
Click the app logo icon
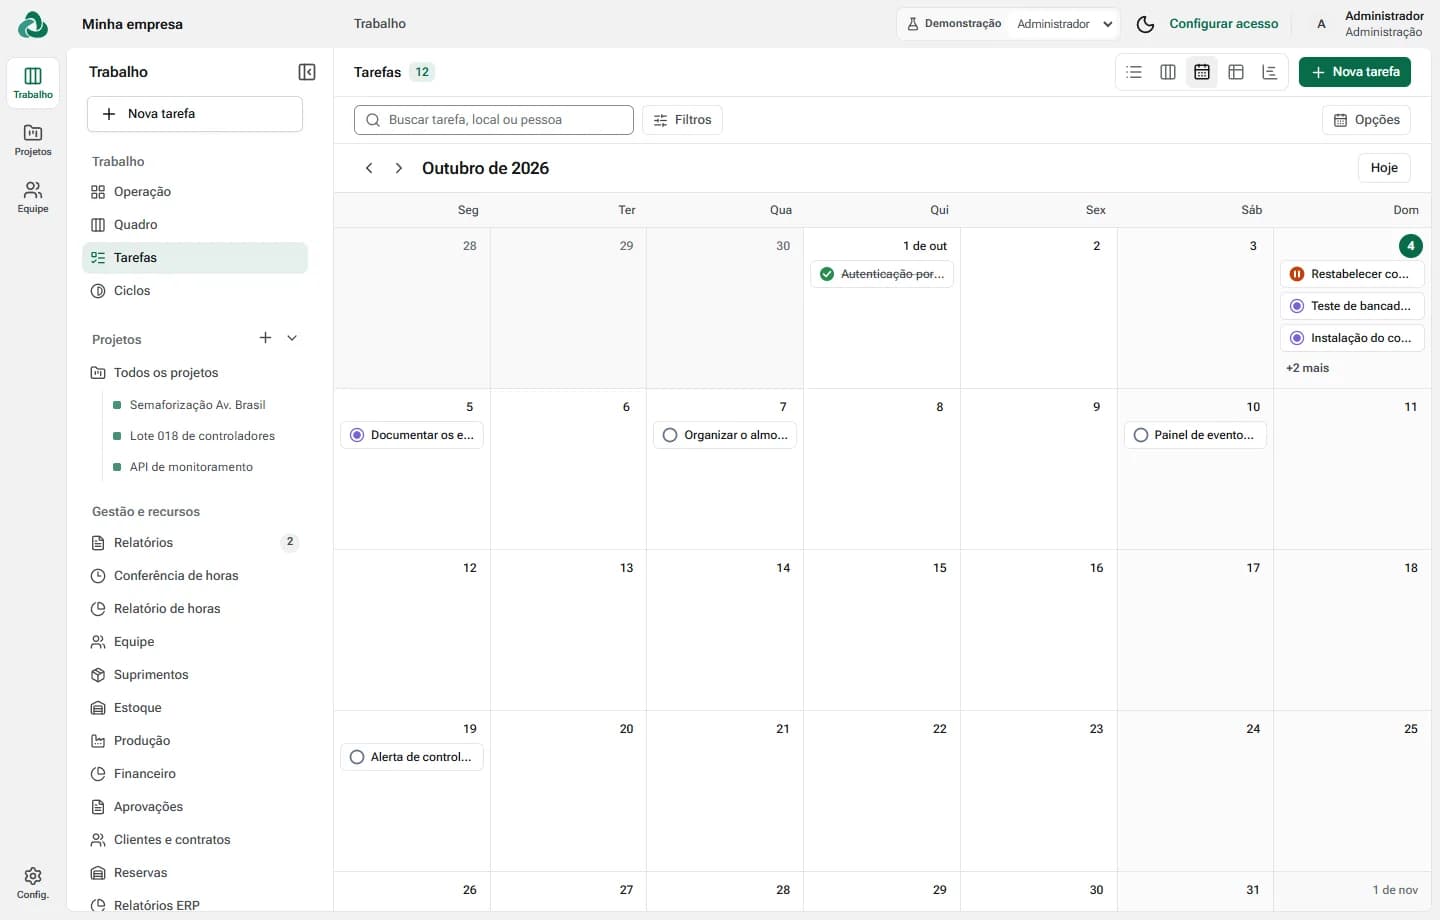pos(33,25)
